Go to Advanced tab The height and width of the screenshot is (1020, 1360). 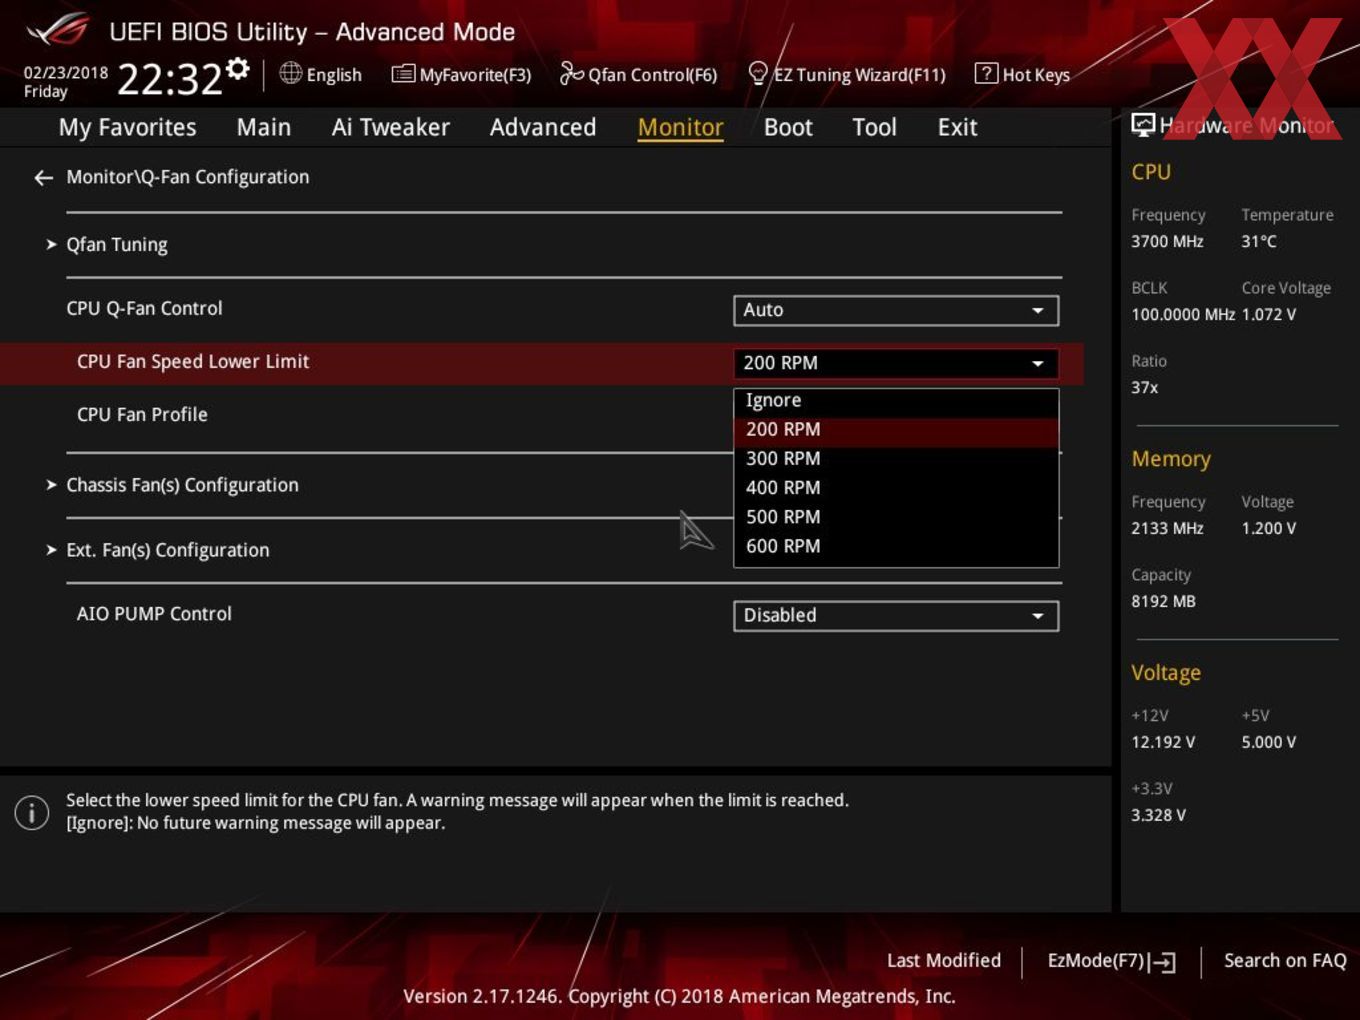click(x=543, y=128)
